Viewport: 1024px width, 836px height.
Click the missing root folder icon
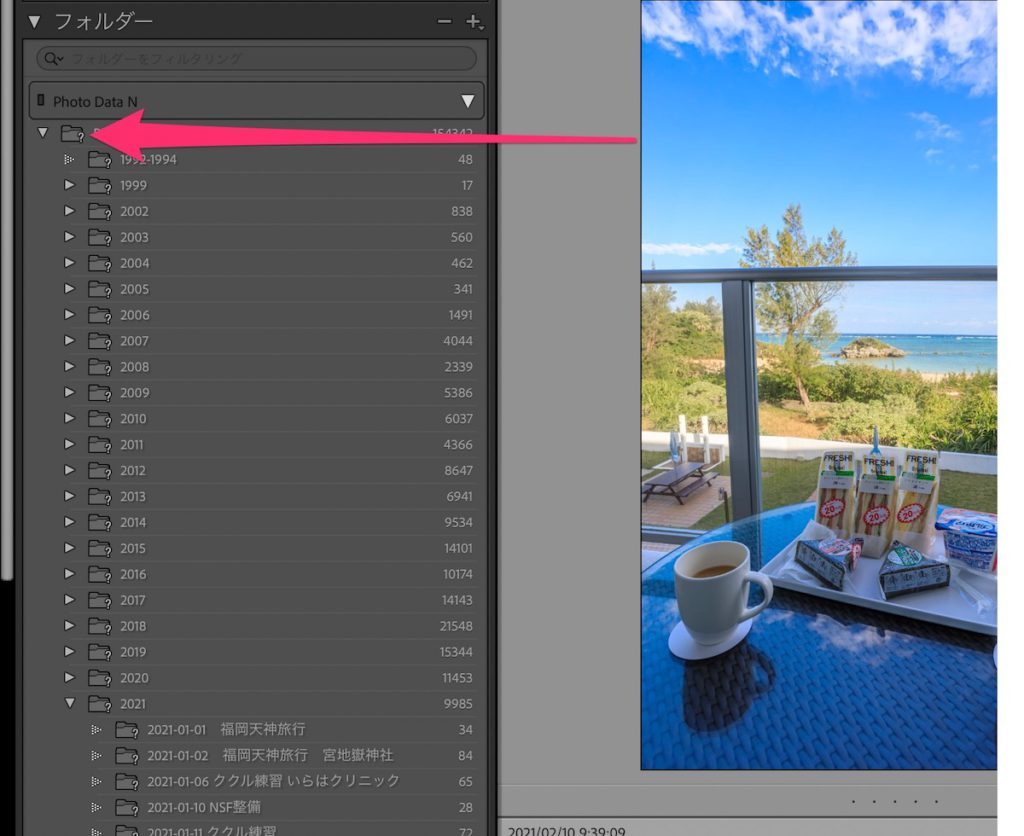[x=72, y=134]
